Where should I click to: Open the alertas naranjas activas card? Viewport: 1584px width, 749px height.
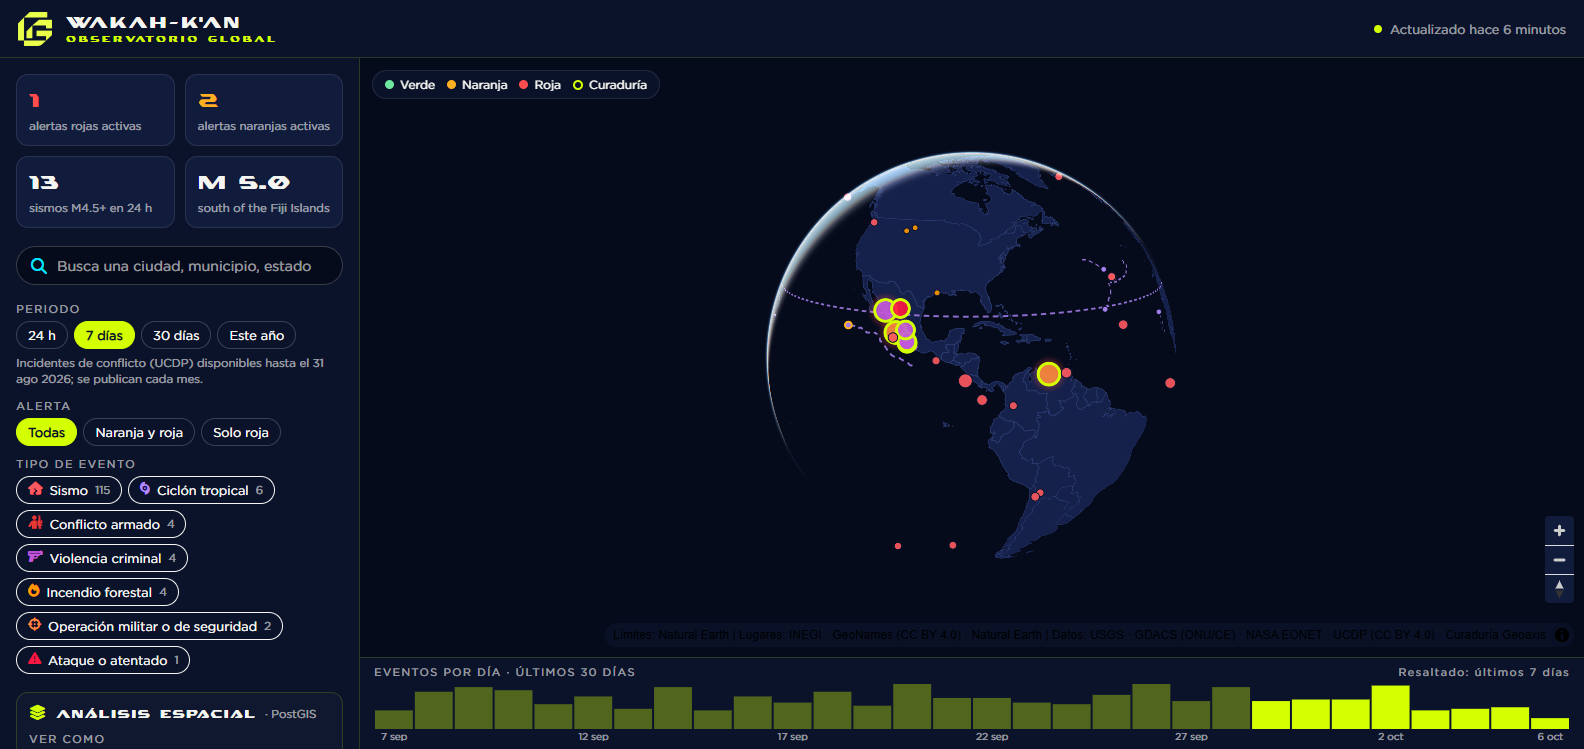tap(264, 110)
